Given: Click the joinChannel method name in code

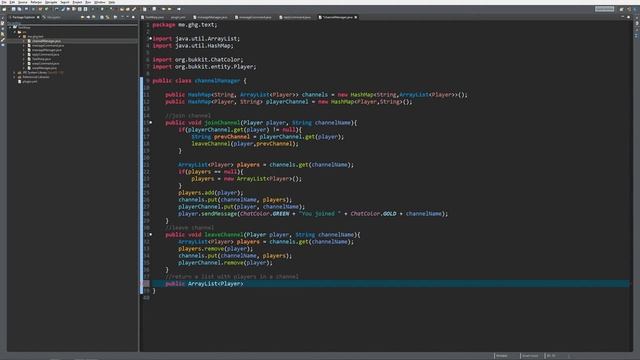Looking at the screenshot, I should click(222, 122).
